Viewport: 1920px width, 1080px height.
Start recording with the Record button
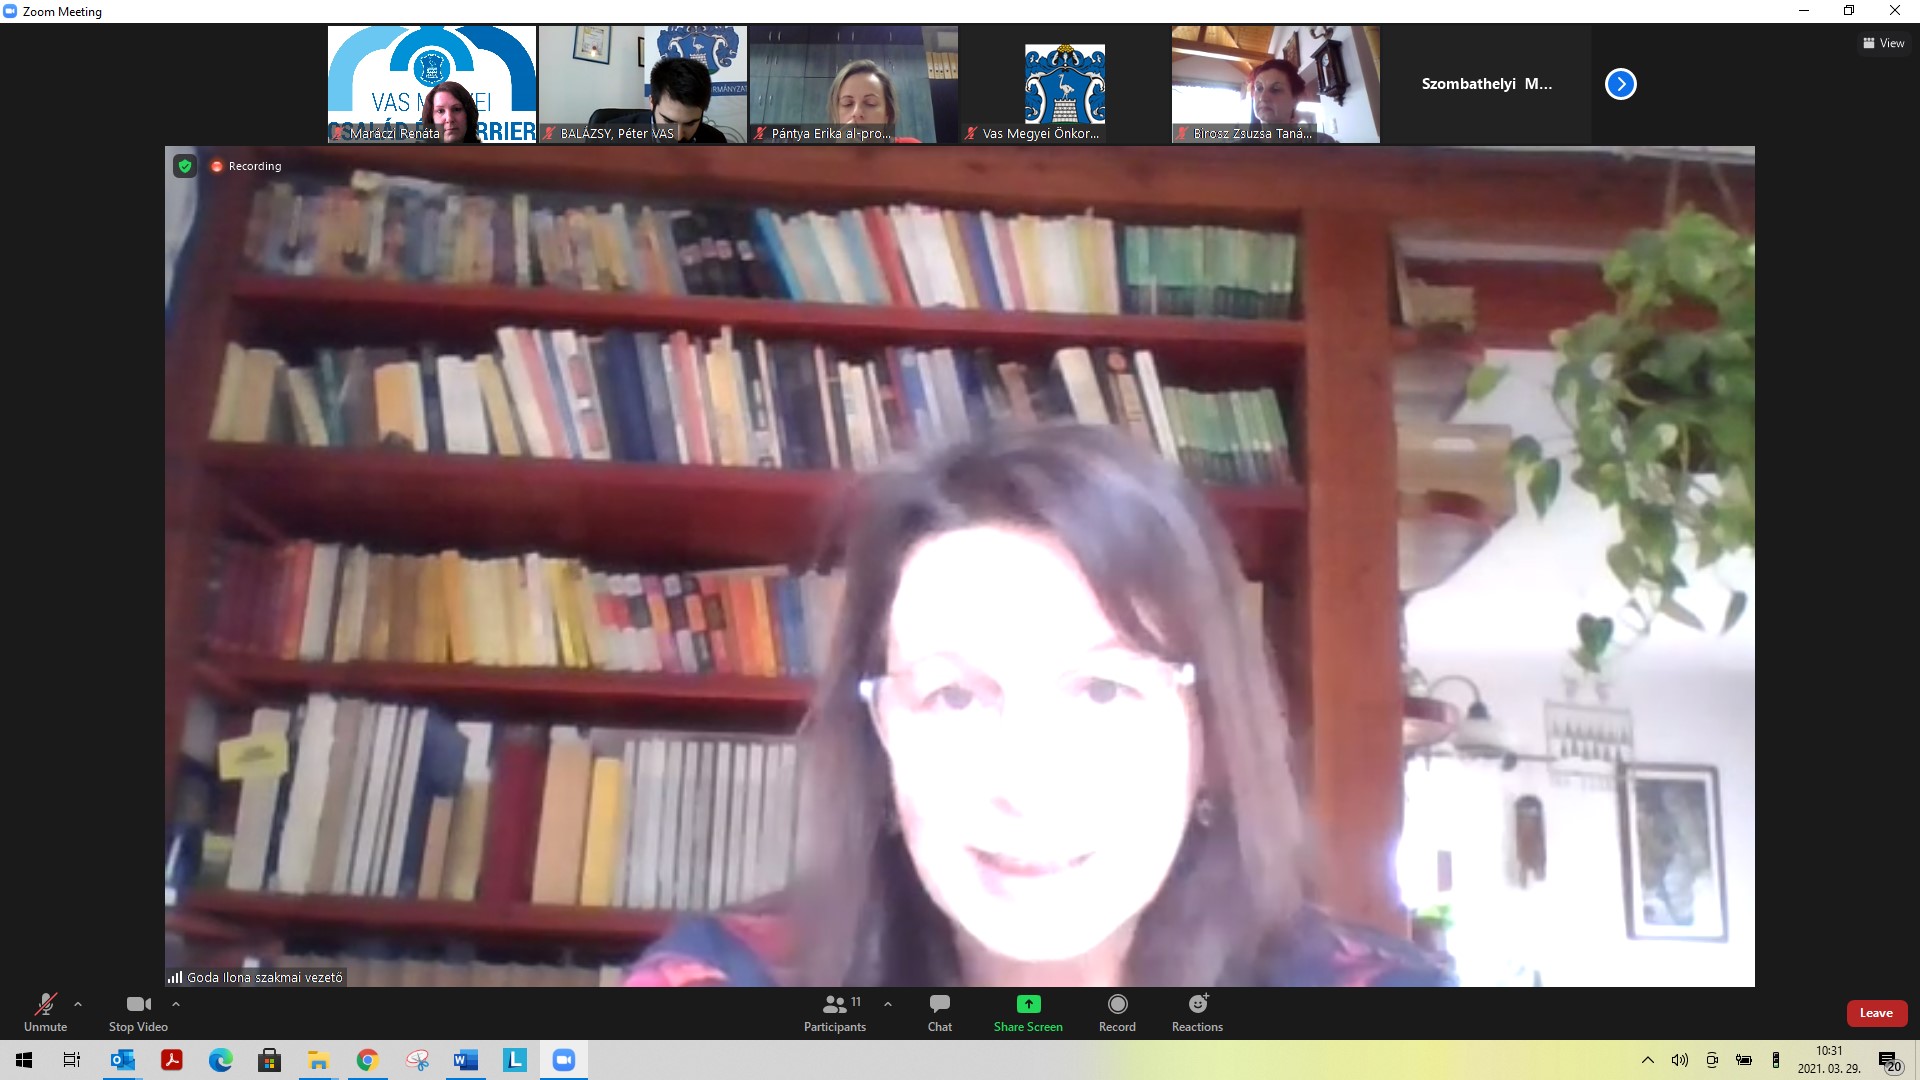coord(1117,1012)
